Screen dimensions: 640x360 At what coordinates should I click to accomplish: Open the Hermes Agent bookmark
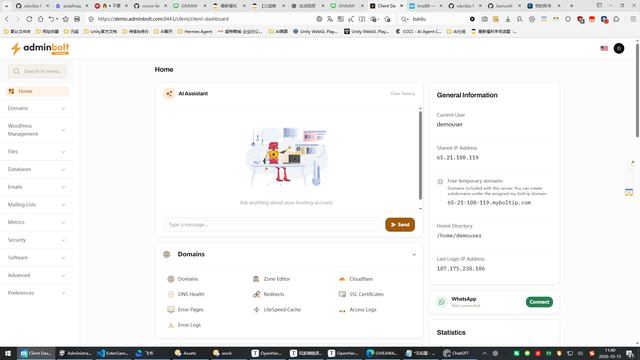coord(195,31)
